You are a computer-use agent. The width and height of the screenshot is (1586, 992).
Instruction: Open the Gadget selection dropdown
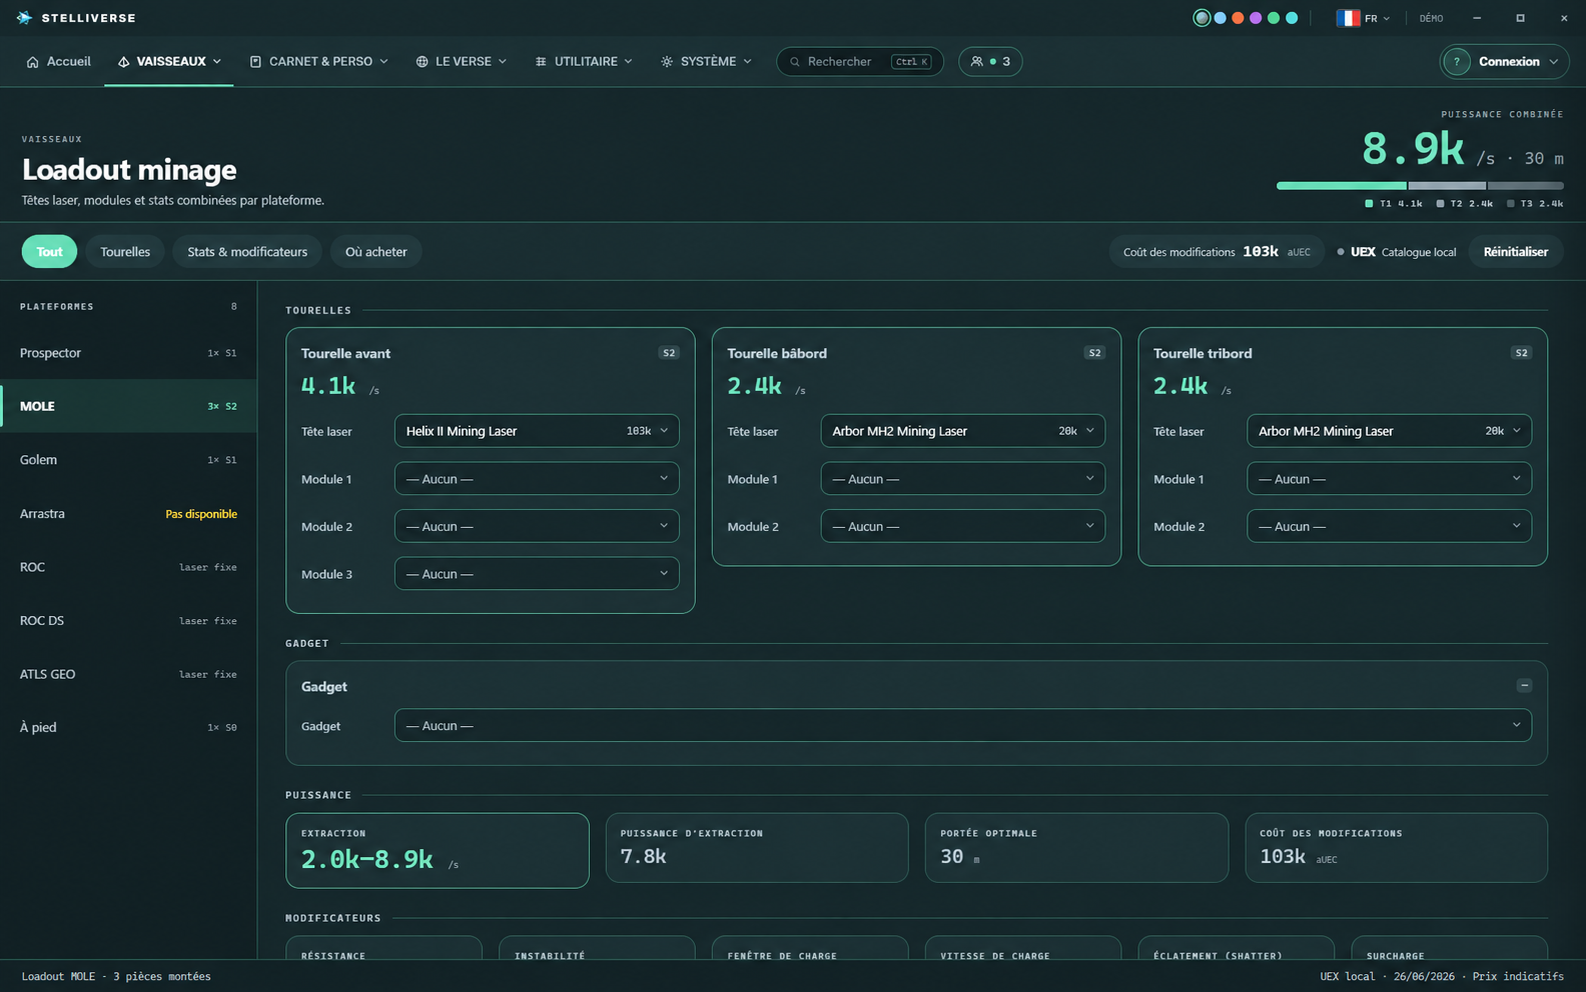tap(963, 726)
